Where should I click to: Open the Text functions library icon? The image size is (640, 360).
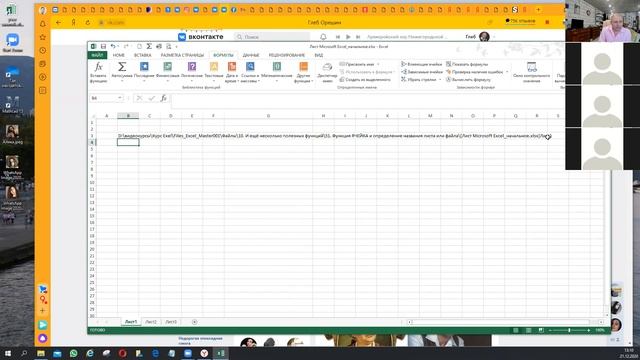pos(214,67)
